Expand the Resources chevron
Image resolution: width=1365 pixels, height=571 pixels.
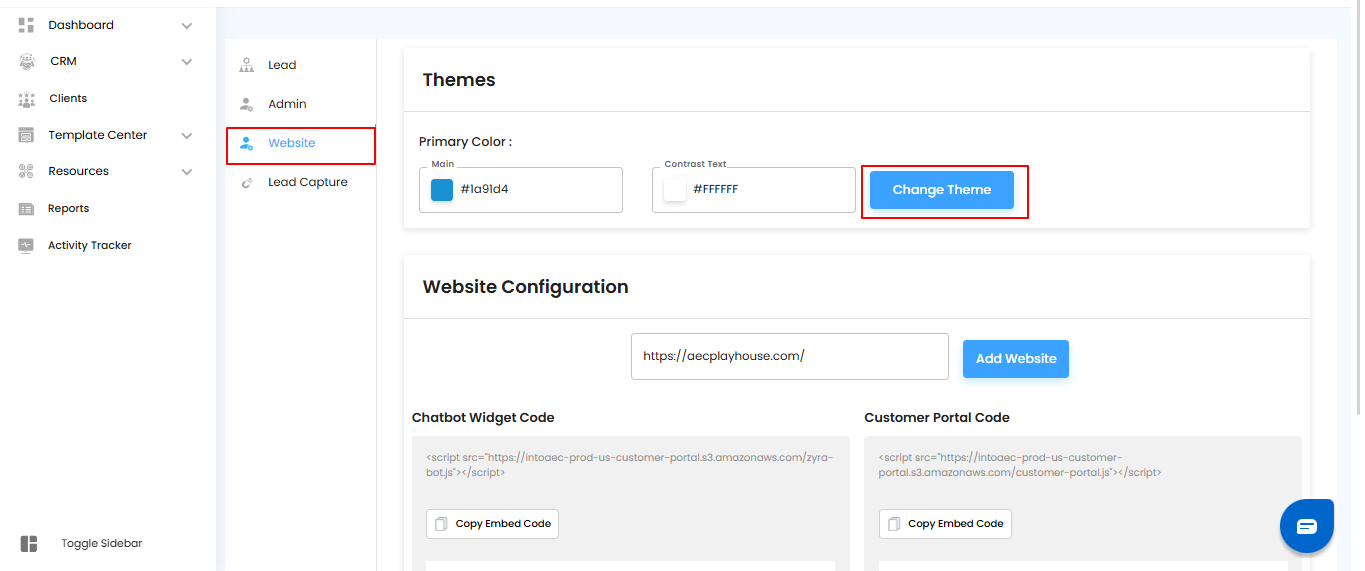coord(187,172)
